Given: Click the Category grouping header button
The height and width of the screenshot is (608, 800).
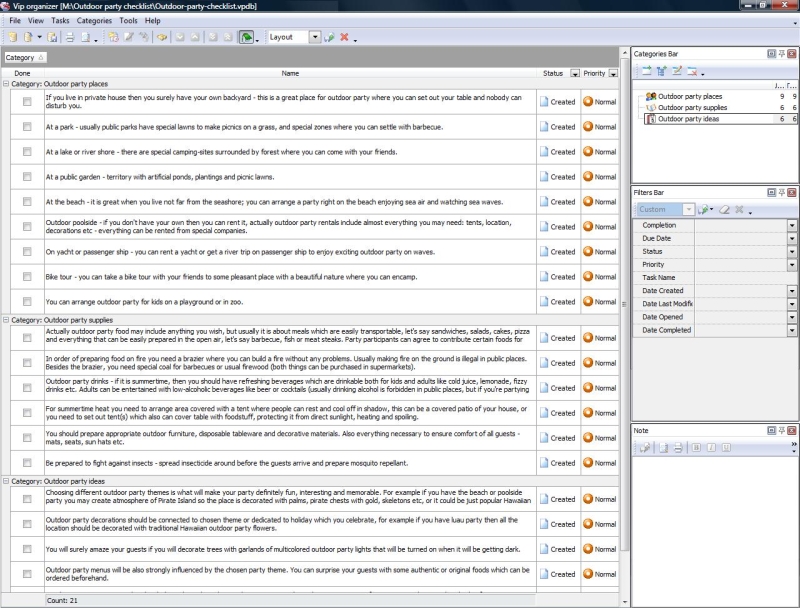Looking at the screenshot, I should 23,58.
